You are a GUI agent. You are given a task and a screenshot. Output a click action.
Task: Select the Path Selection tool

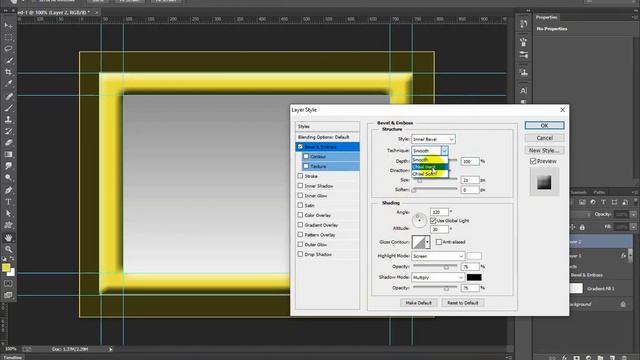point(8,213)
